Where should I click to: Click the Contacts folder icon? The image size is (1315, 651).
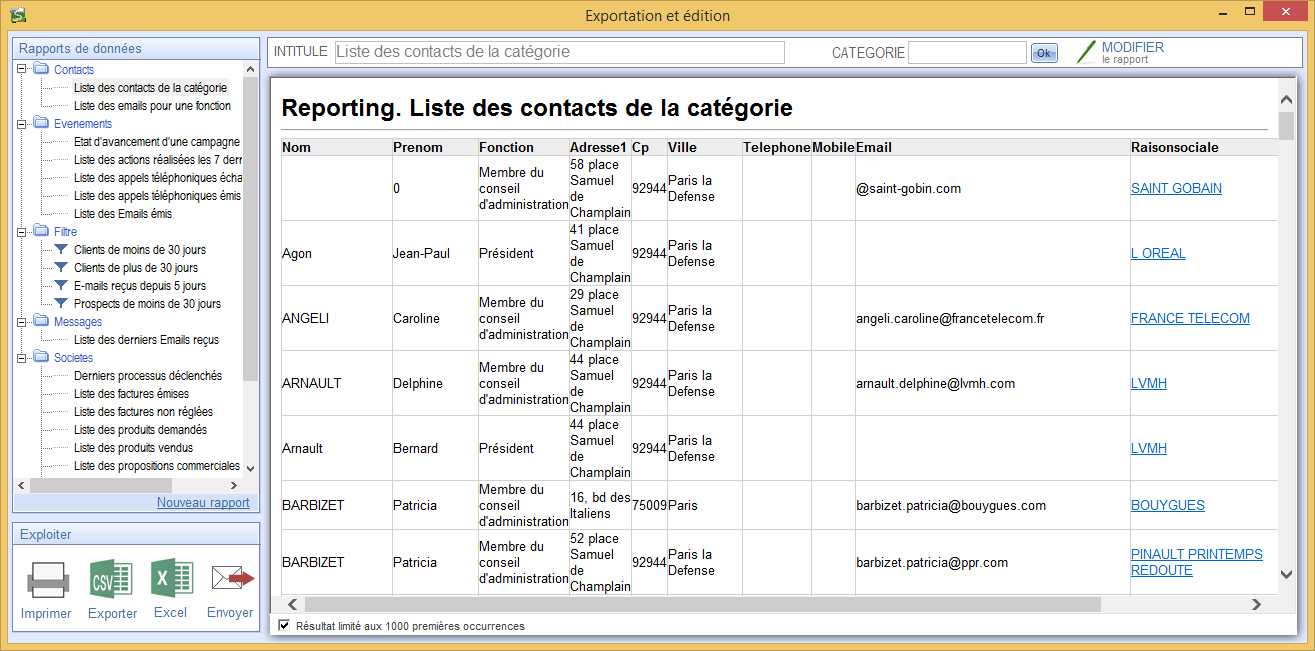[41, 69]
